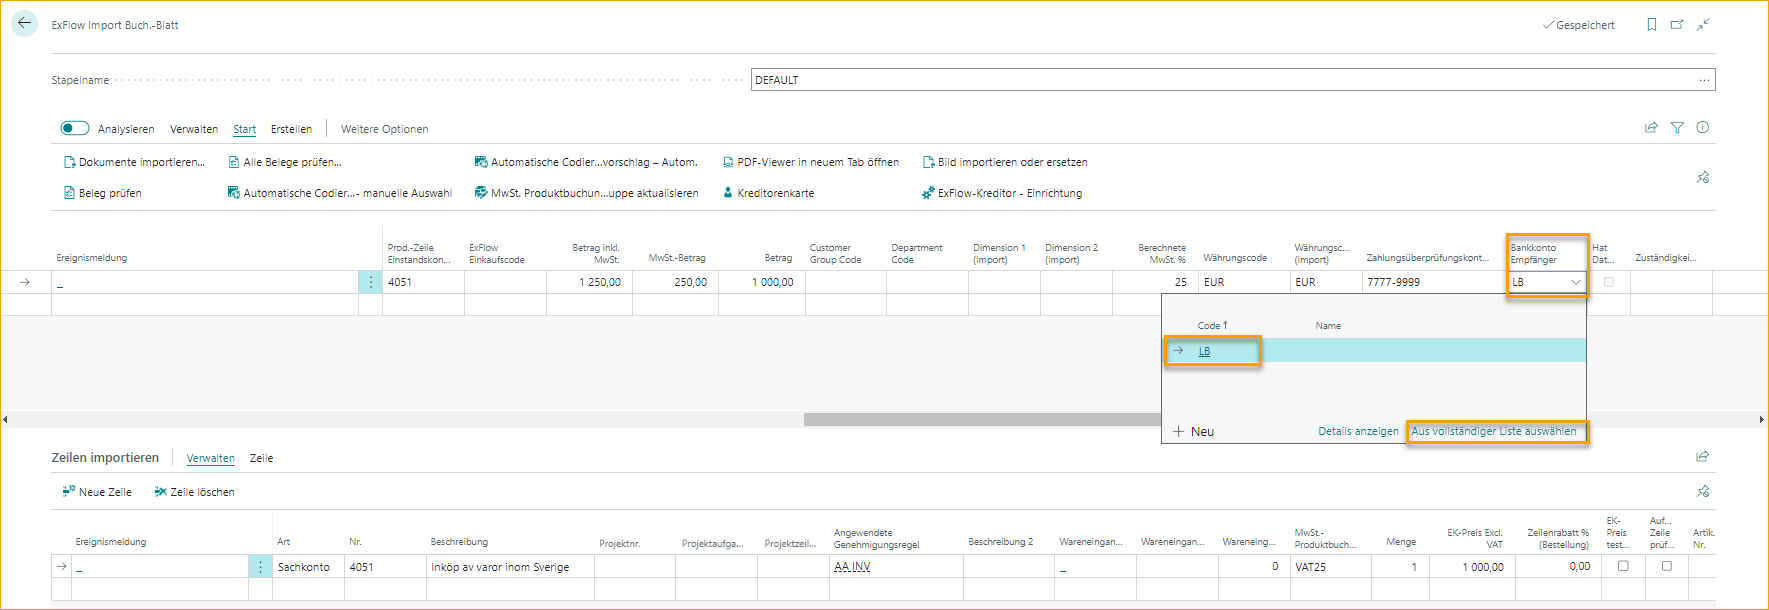
Task: Open Verwalten under Zeilen importieren
Action: coord(211,458)
